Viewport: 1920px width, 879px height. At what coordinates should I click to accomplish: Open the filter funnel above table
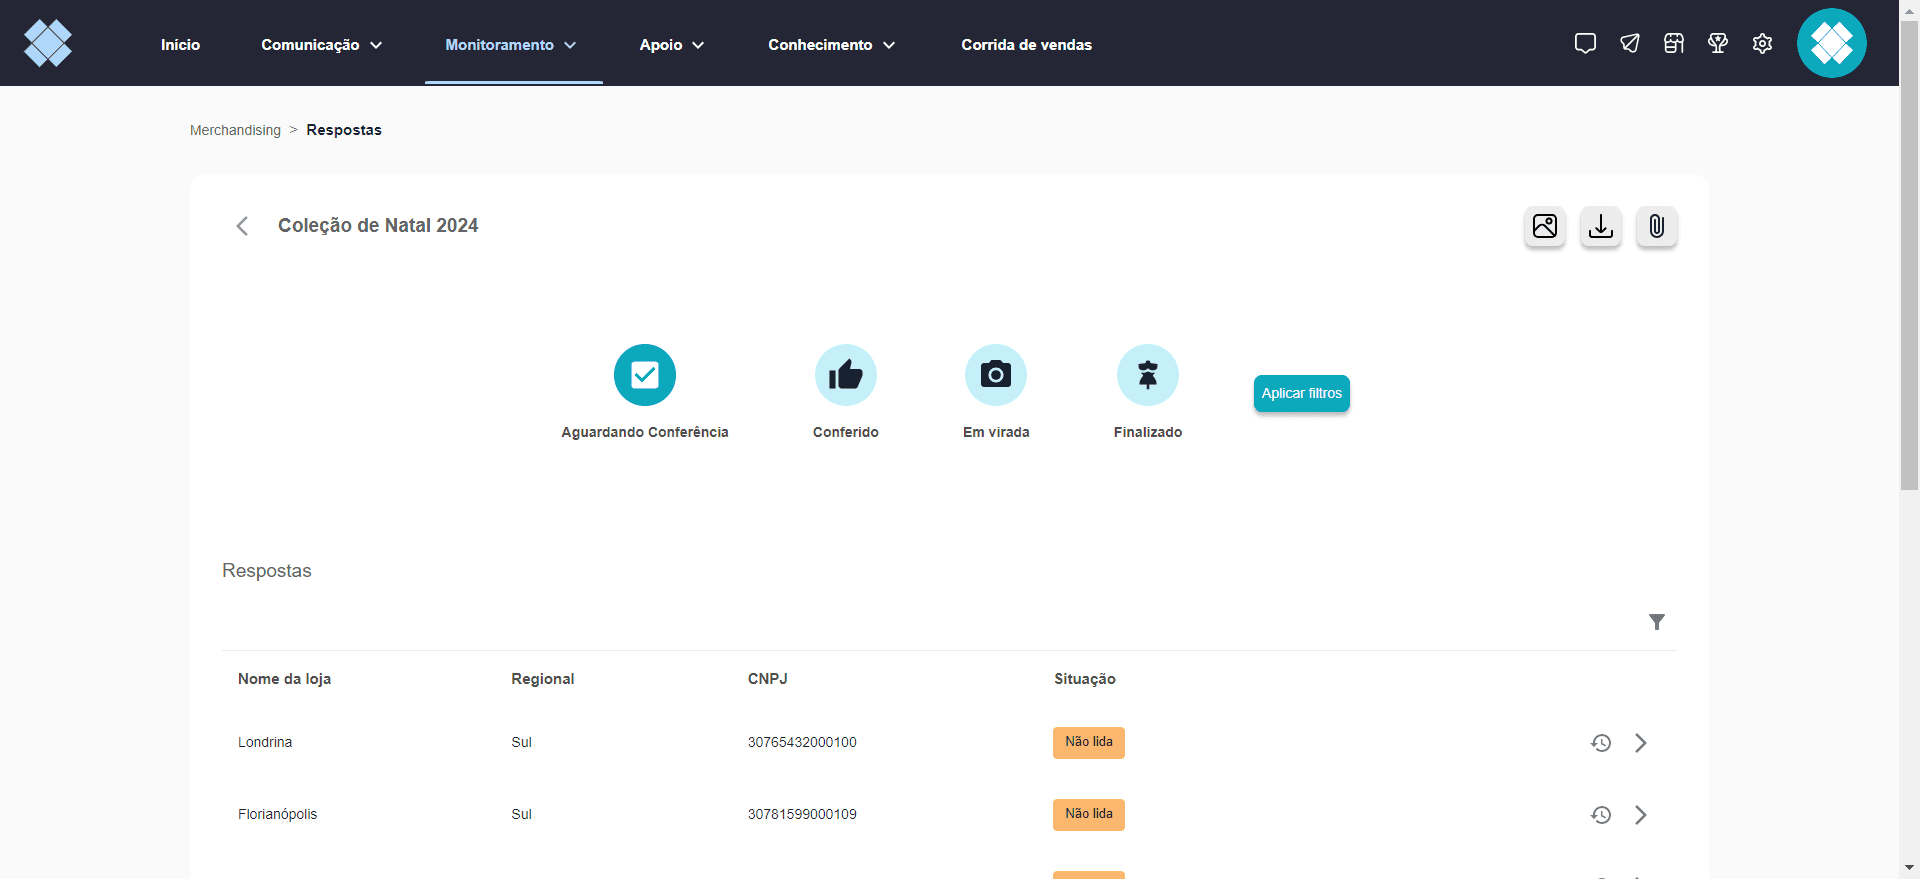(1657, 622)
